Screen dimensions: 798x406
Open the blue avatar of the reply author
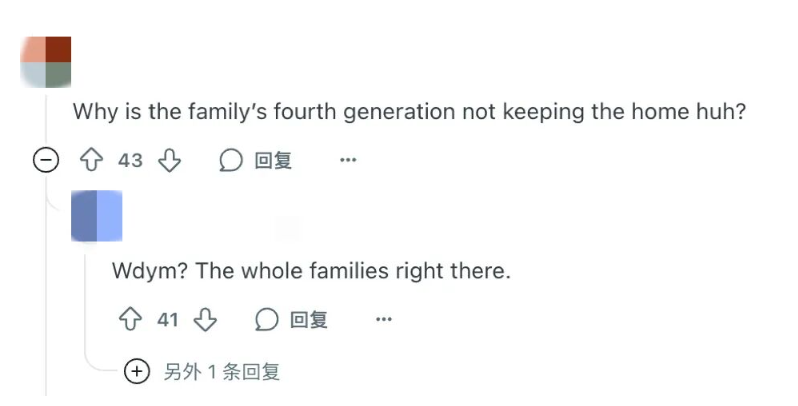click(x=97, y=216)
